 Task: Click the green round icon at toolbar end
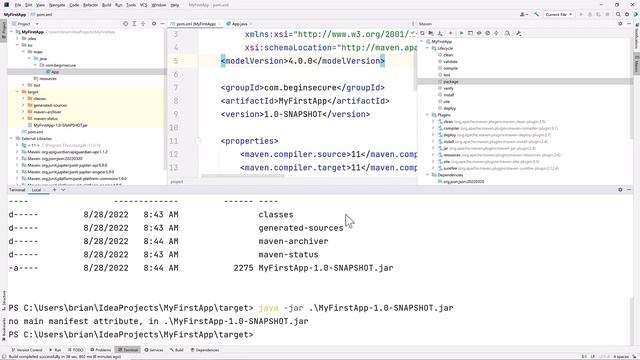[x=636, y=14]
